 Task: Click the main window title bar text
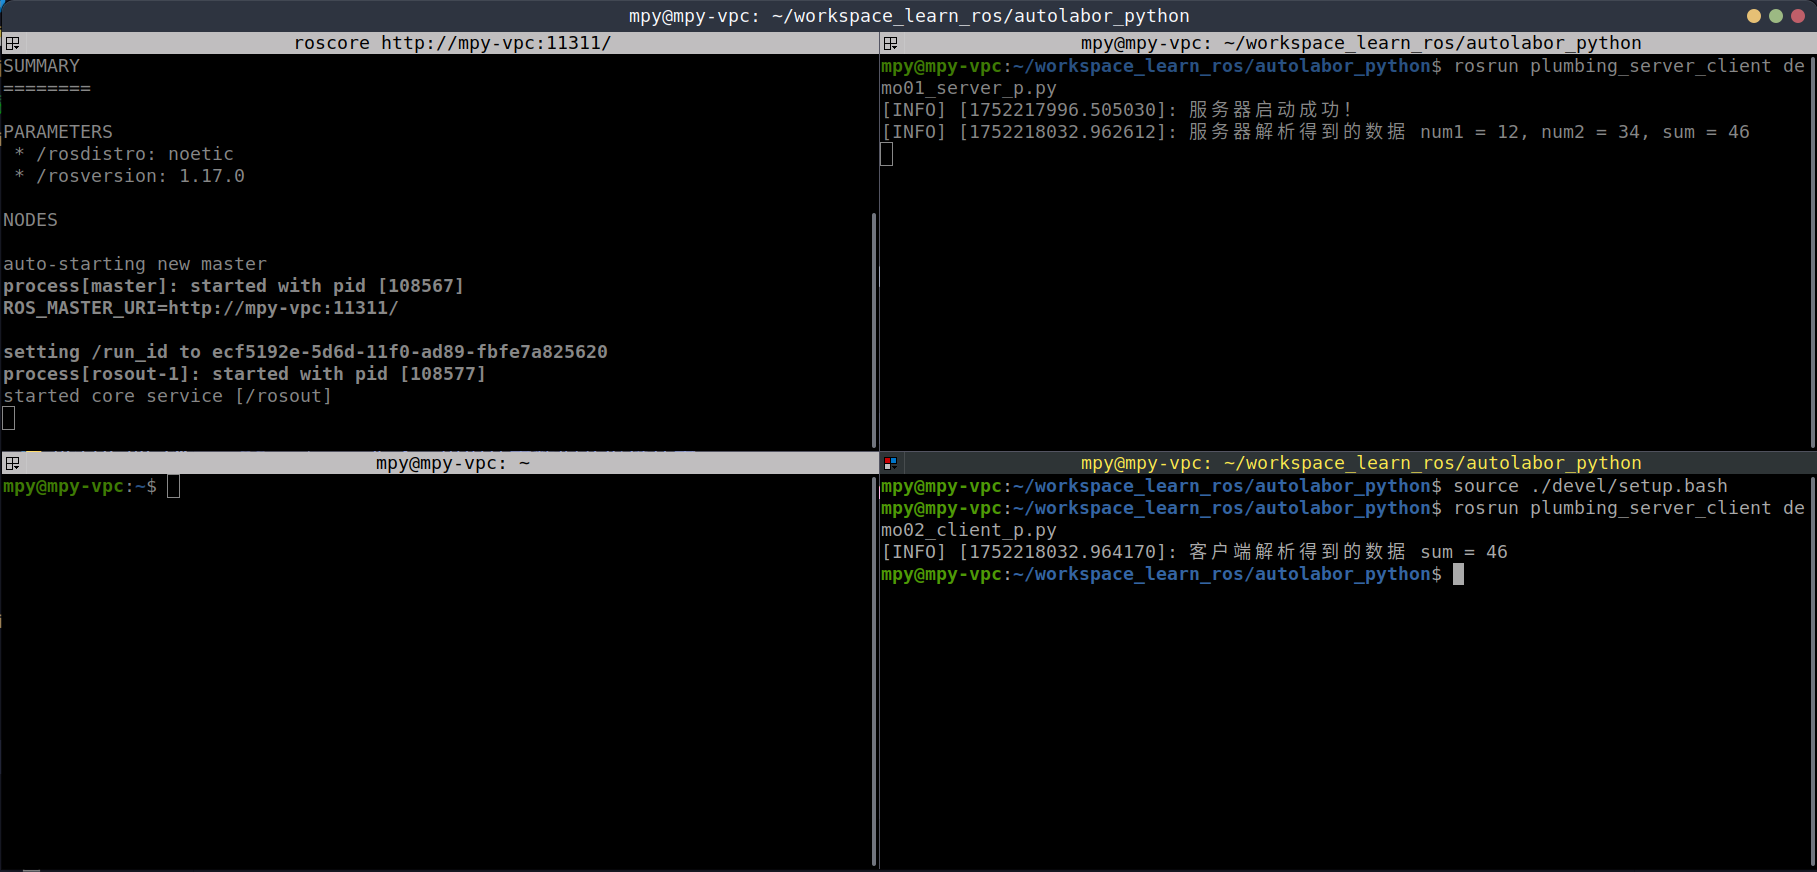[908, 16]
